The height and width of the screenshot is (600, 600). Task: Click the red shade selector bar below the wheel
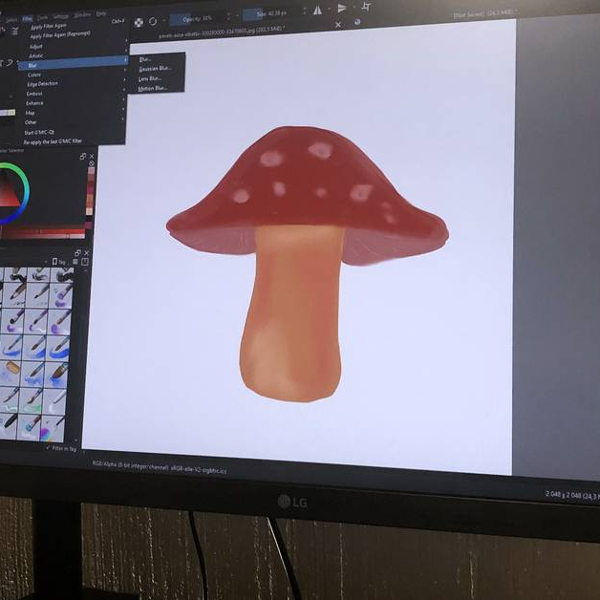[43, 232]
